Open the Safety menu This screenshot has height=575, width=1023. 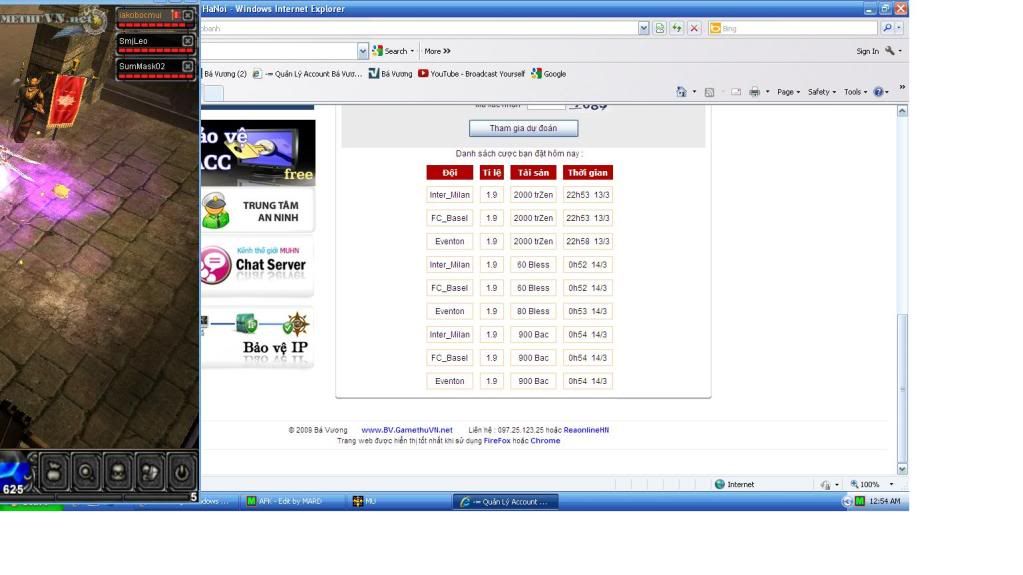click(821, 92)
